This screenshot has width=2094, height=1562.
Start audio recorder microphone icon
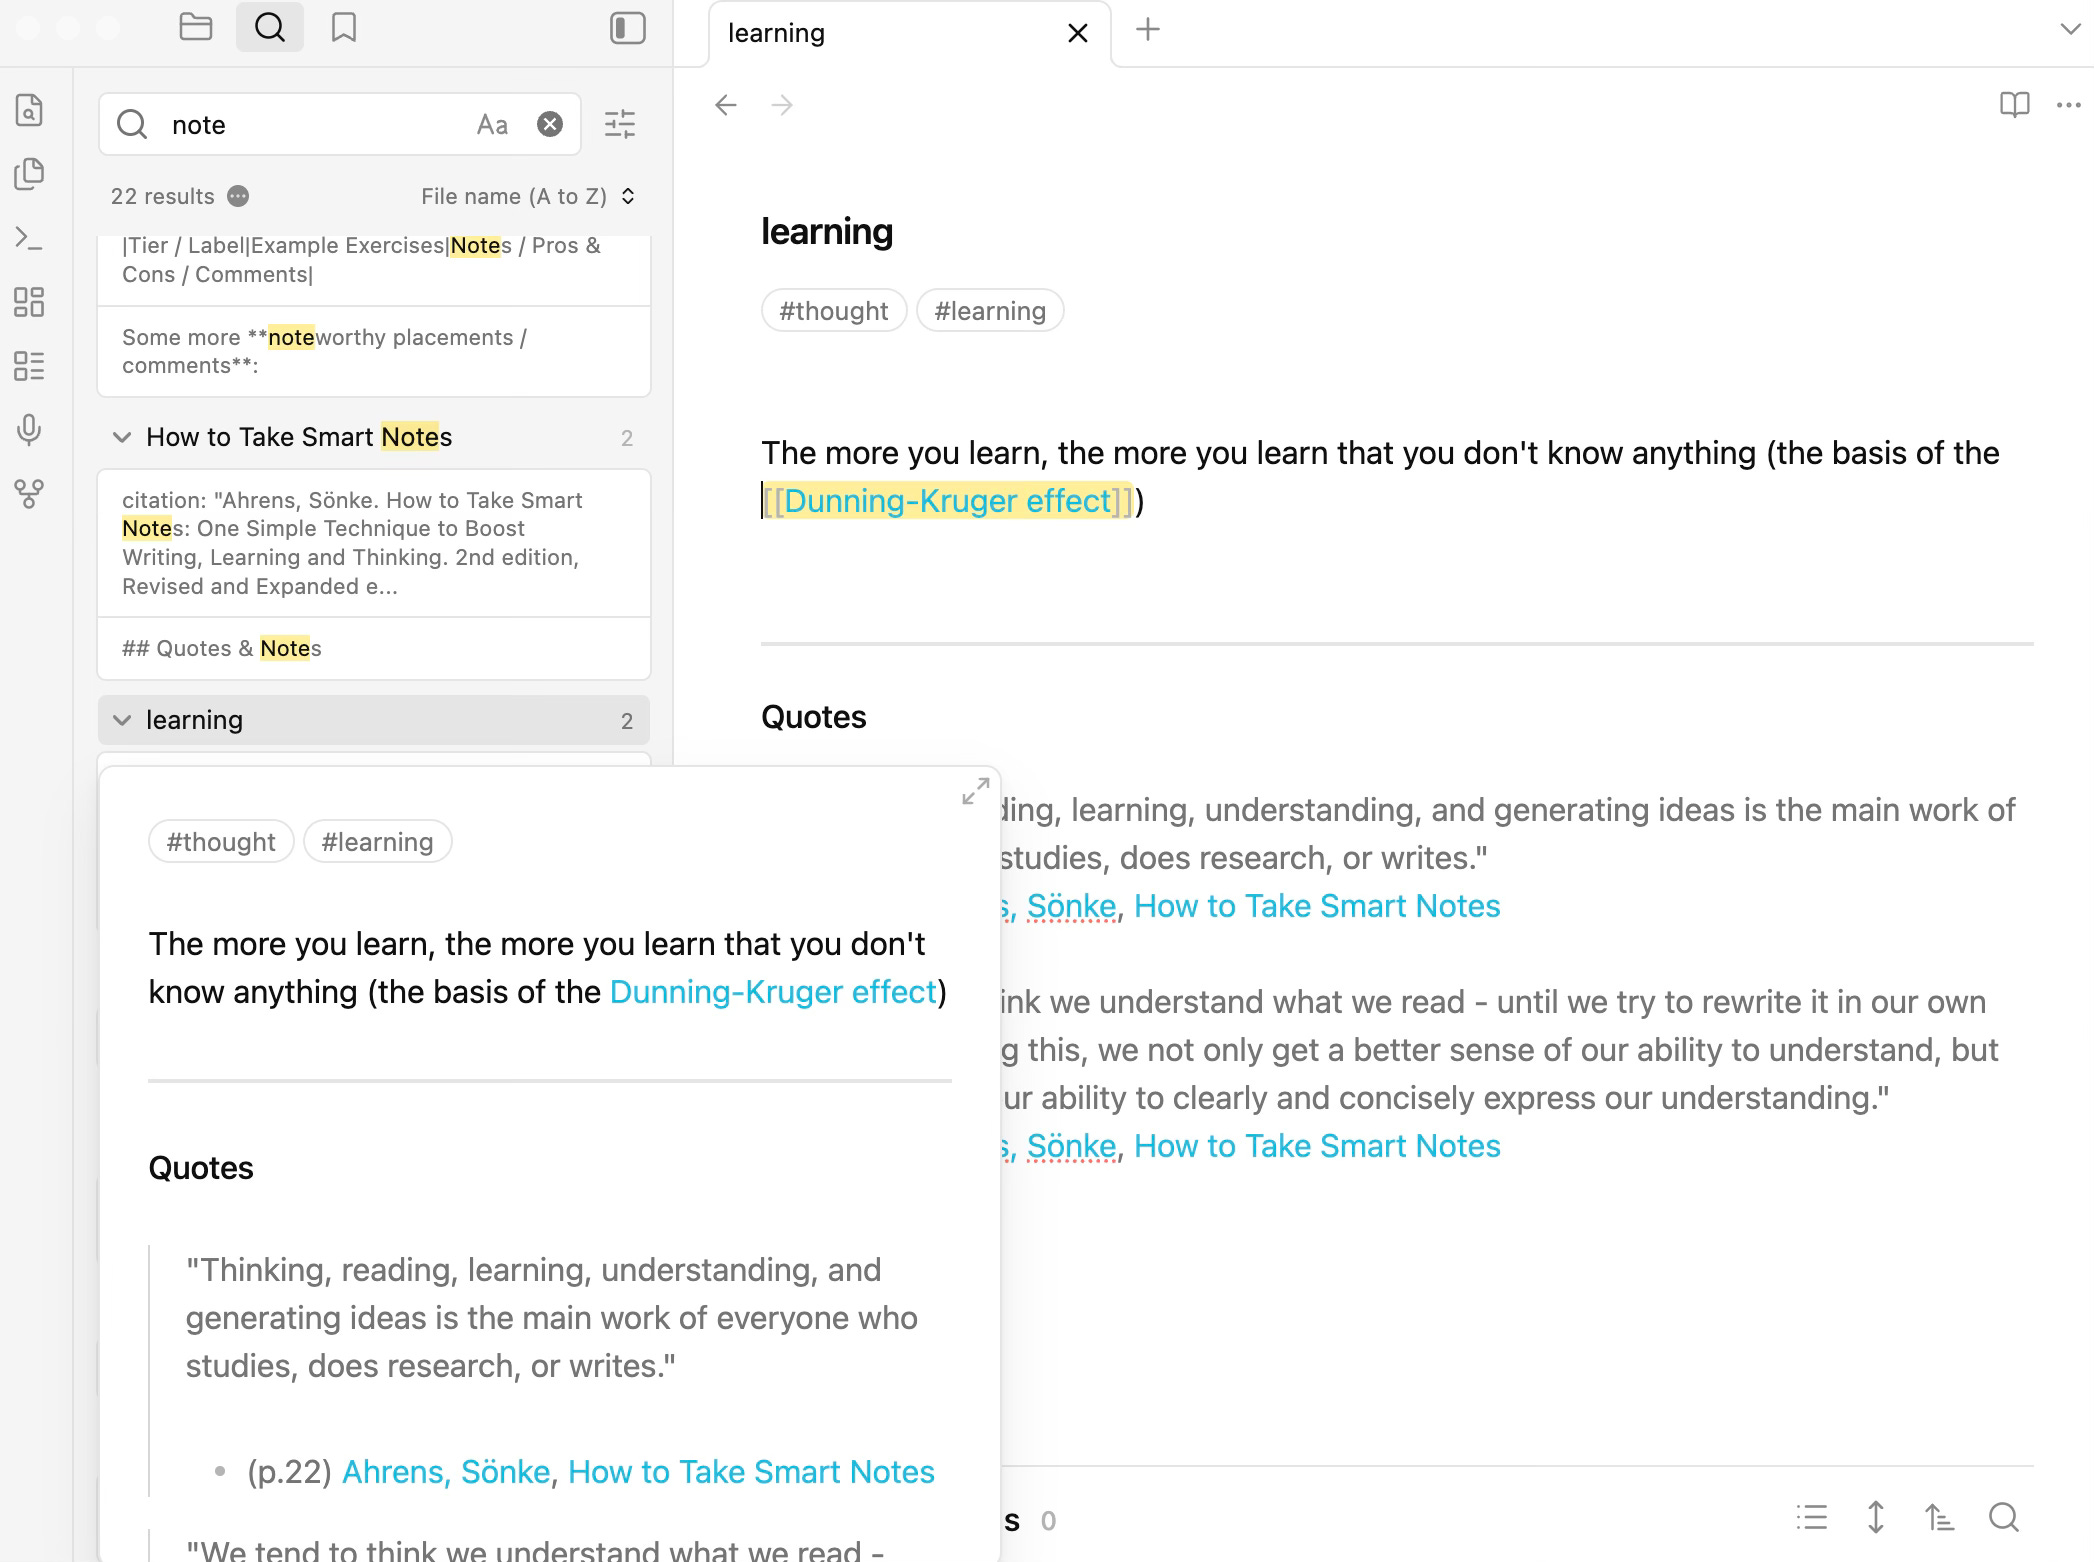[x=30, y=430]
